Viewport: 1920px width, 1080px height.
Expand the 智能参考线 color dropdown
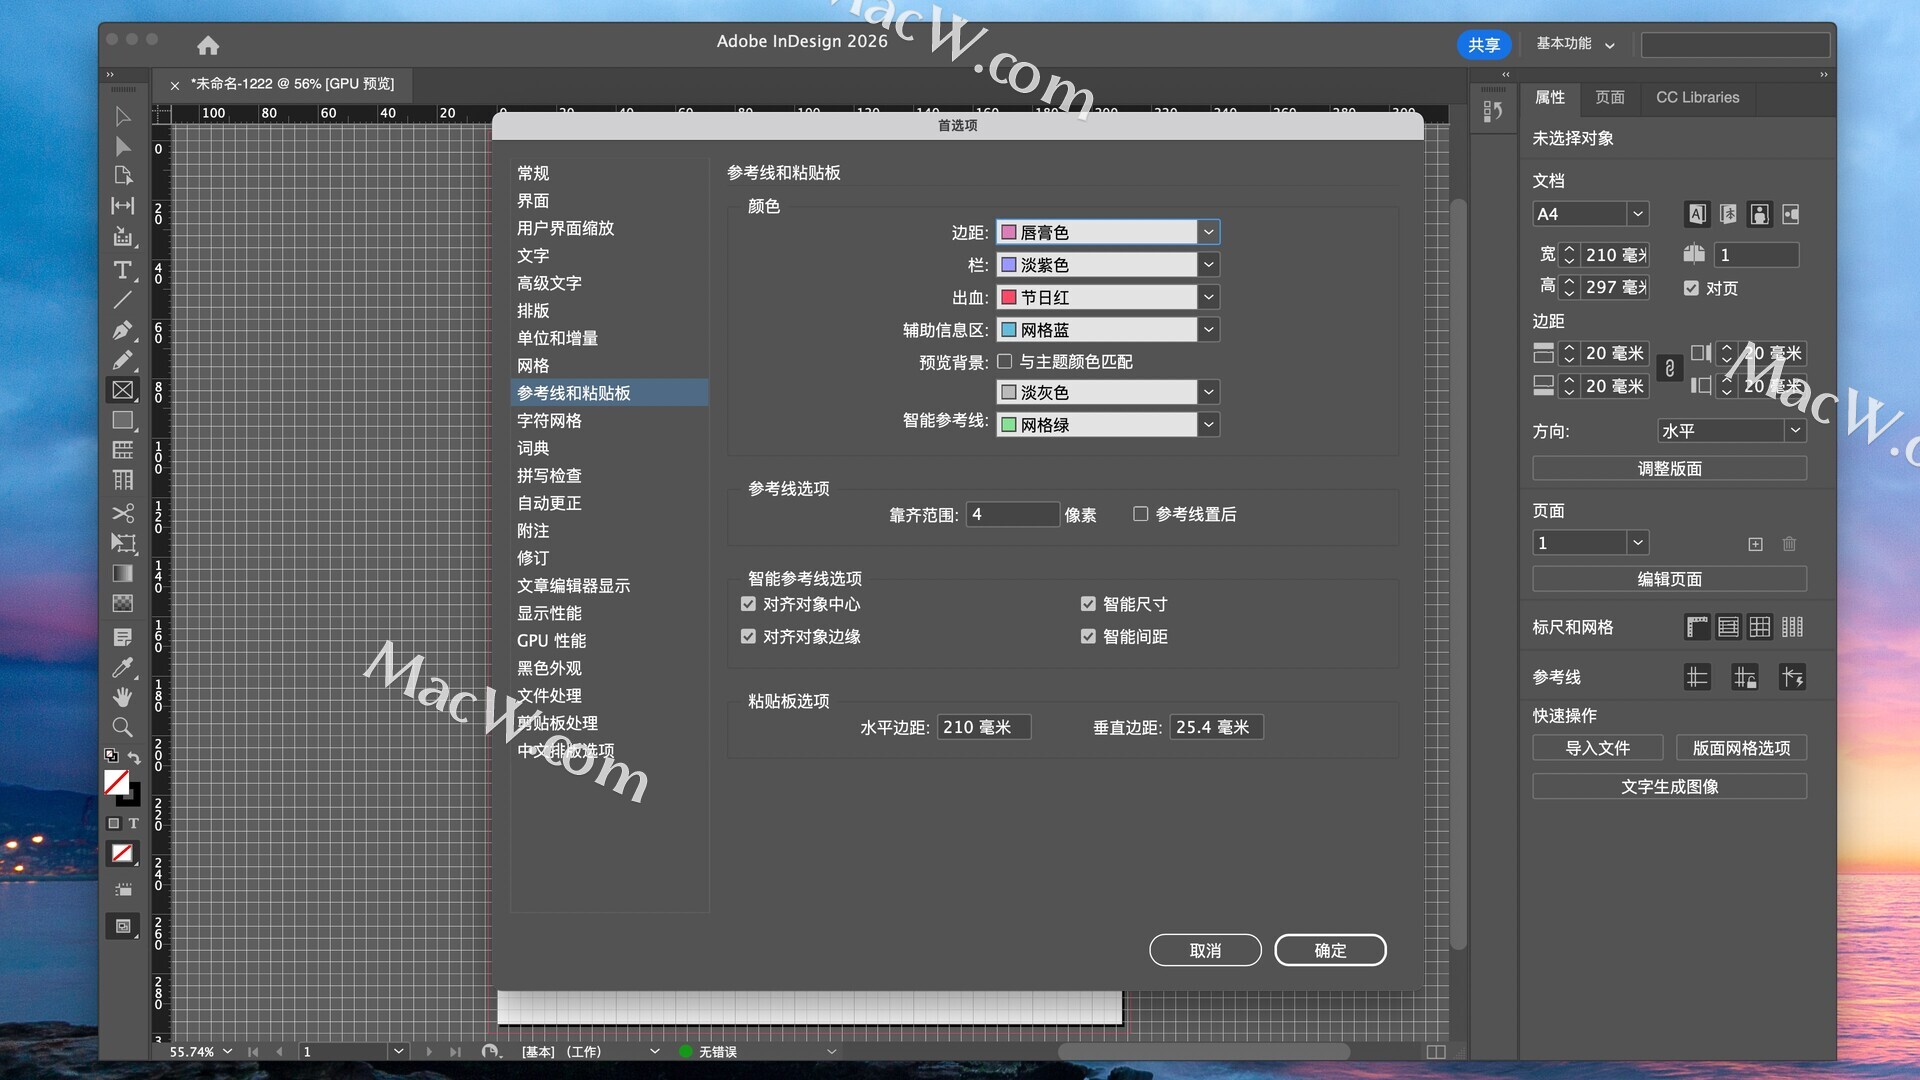coord(1208,425)
